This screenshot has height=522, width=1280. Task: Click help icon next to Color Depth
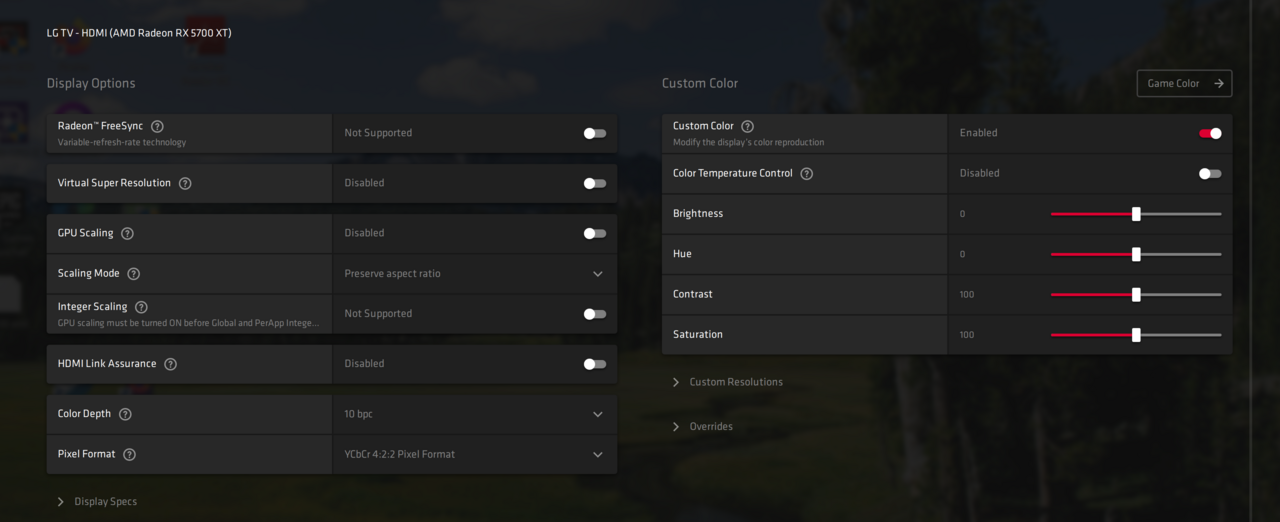tap(125, 414)
